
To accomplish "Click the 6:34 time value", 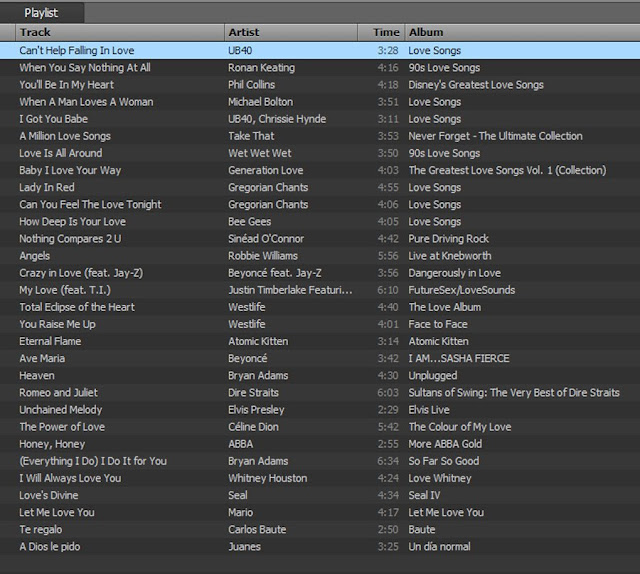I will pyautogui.click(x=388, y=461).
